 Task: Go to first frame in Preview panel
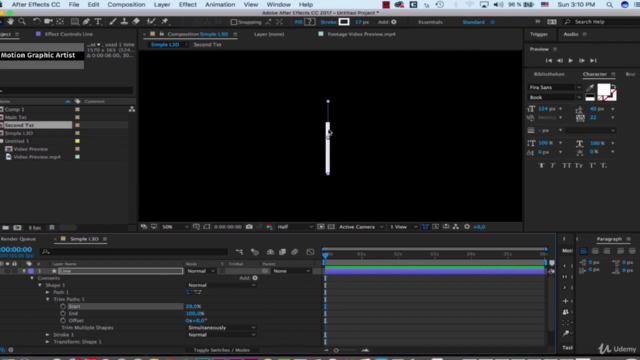click(x=549, y=60)
